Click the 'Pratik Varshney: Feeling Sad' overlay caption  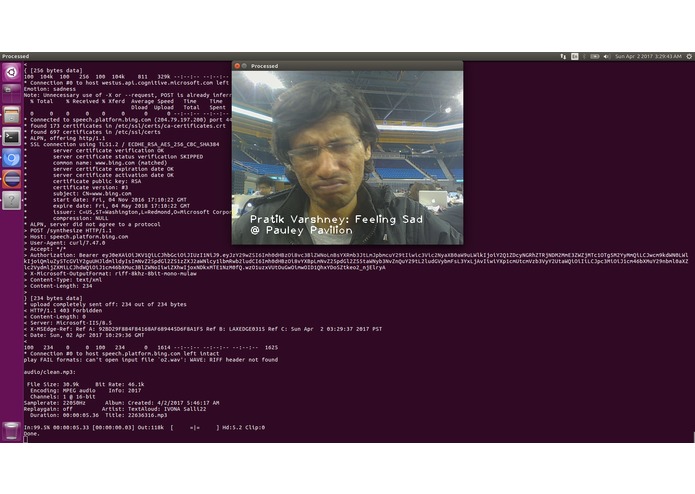click(336, 219)
